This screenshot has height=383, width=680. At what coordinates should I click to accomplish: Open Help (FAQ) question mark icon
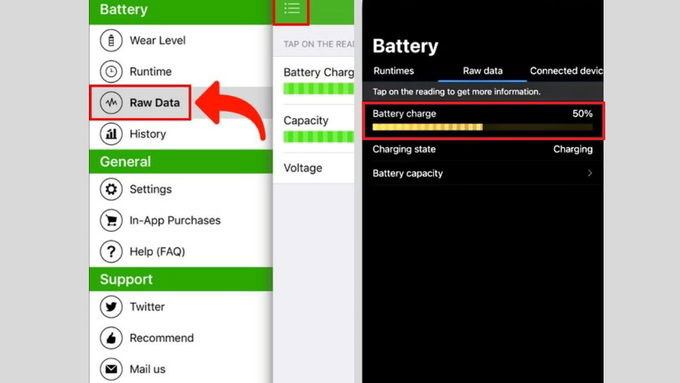click(111, 252)
